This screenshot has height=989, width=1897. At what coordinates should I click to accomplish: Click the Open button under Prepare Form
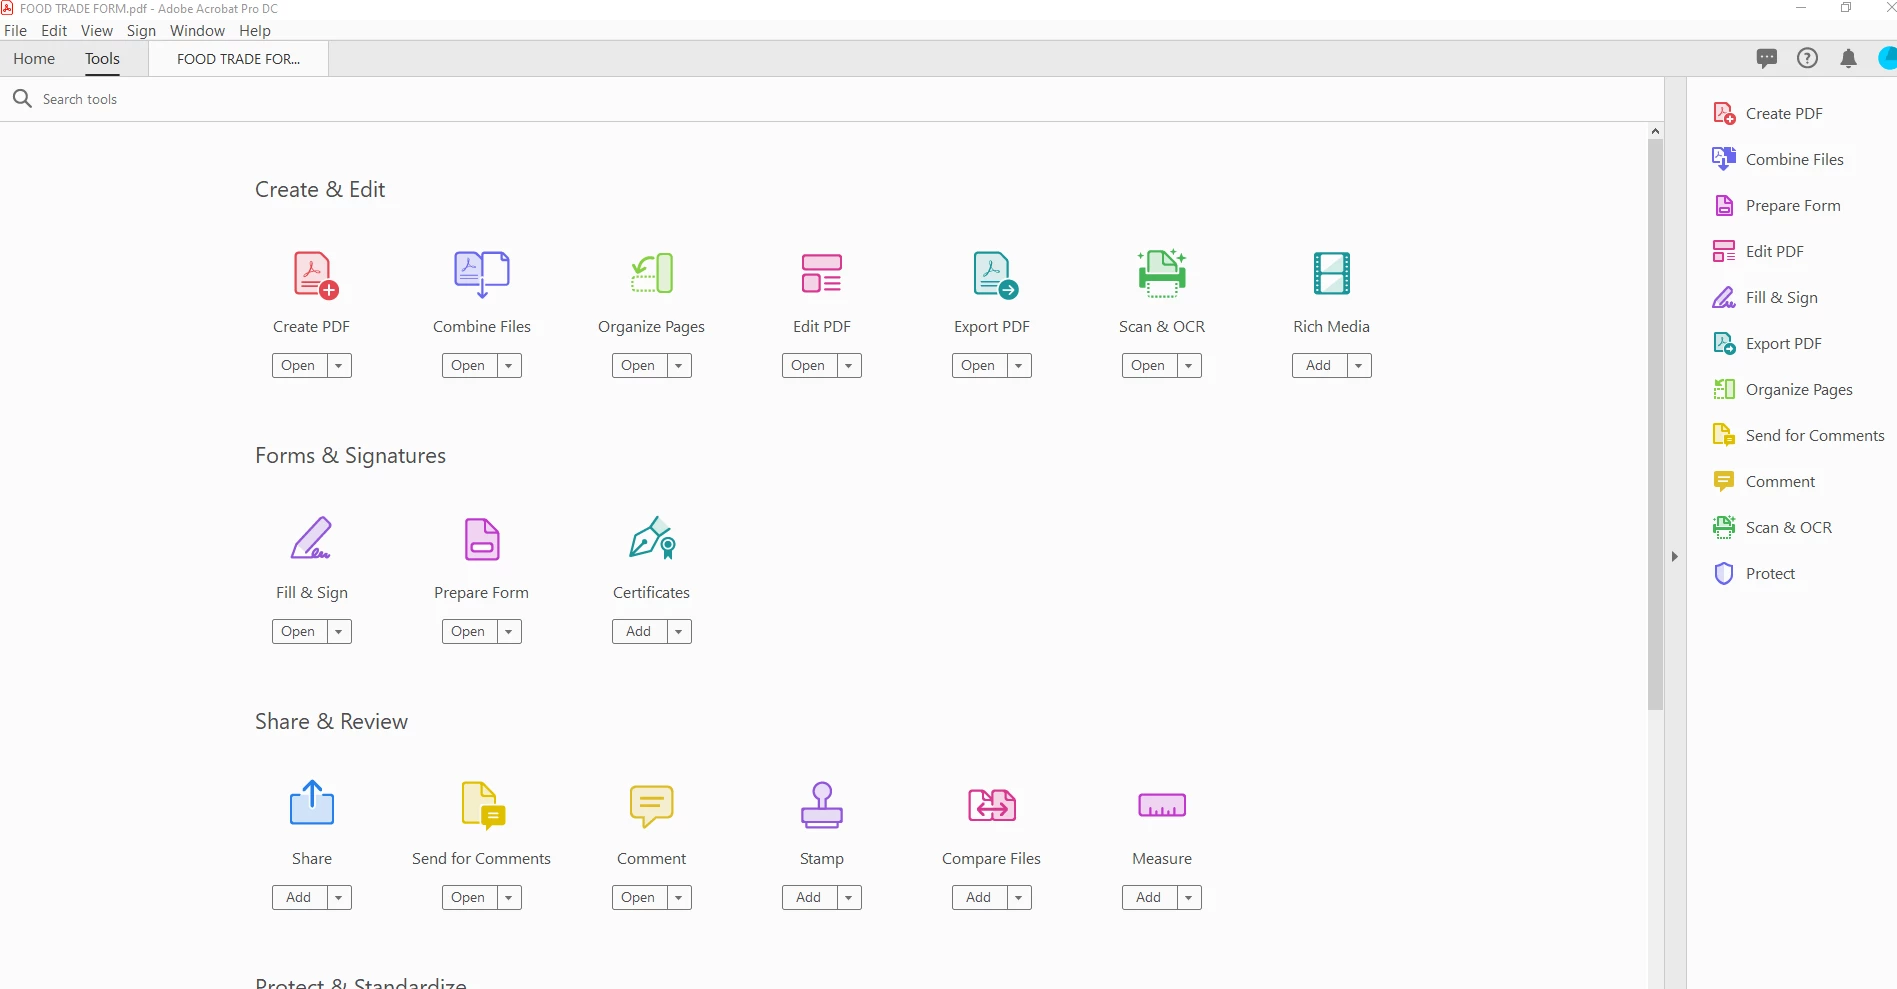[x=469, y=632]
